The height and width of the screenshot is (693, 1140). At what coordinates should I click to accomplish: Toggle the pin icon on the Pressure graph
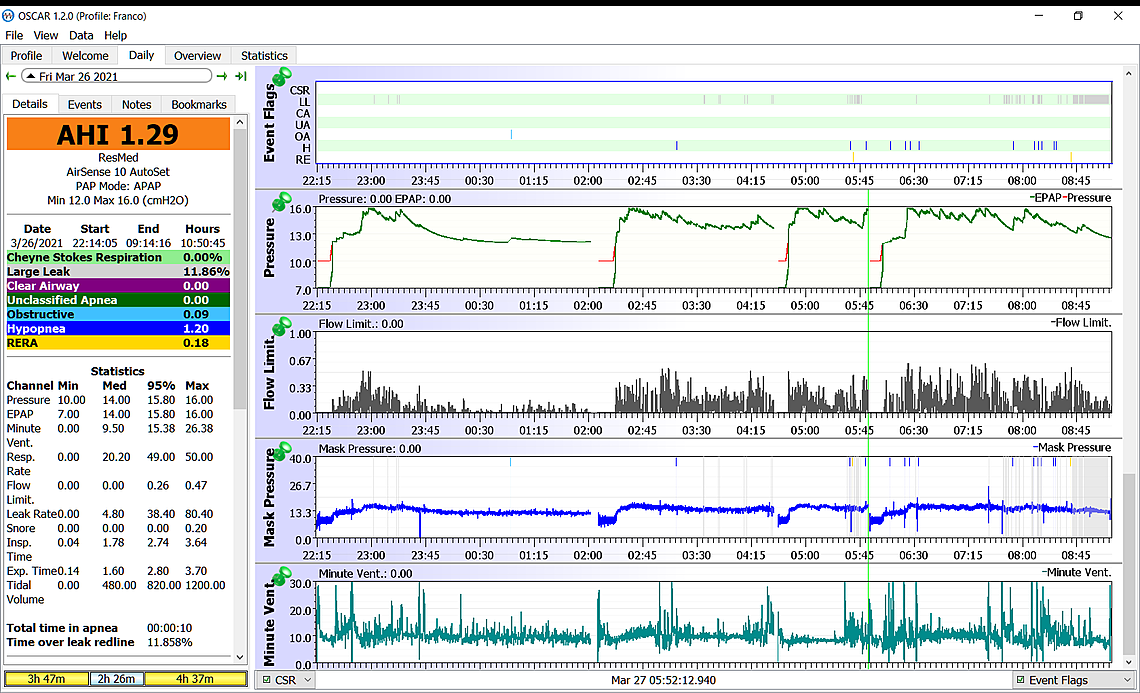(281, 201)
